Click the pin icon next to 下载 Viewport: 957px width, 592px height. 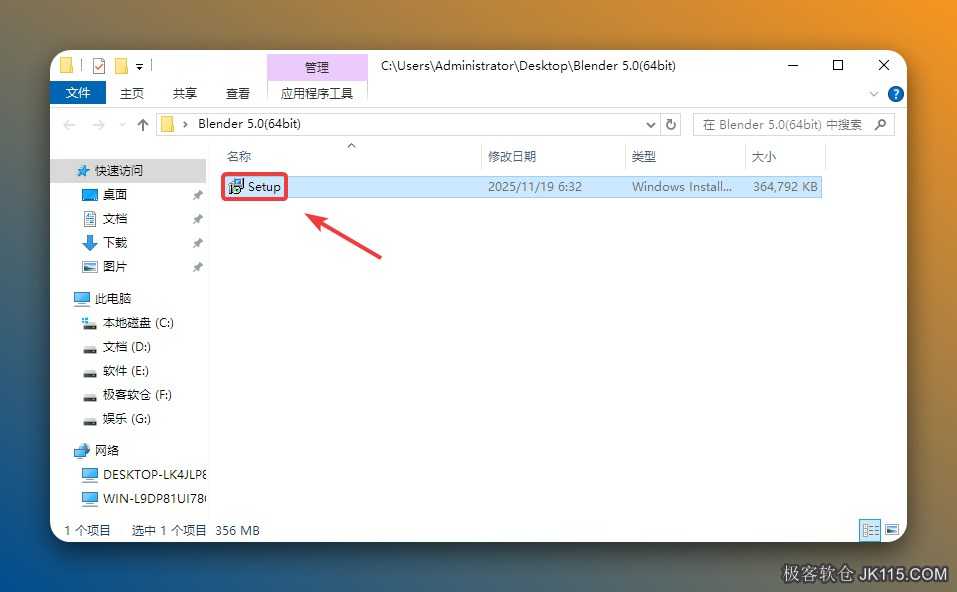pyautogui.click(x=197, y=243)
